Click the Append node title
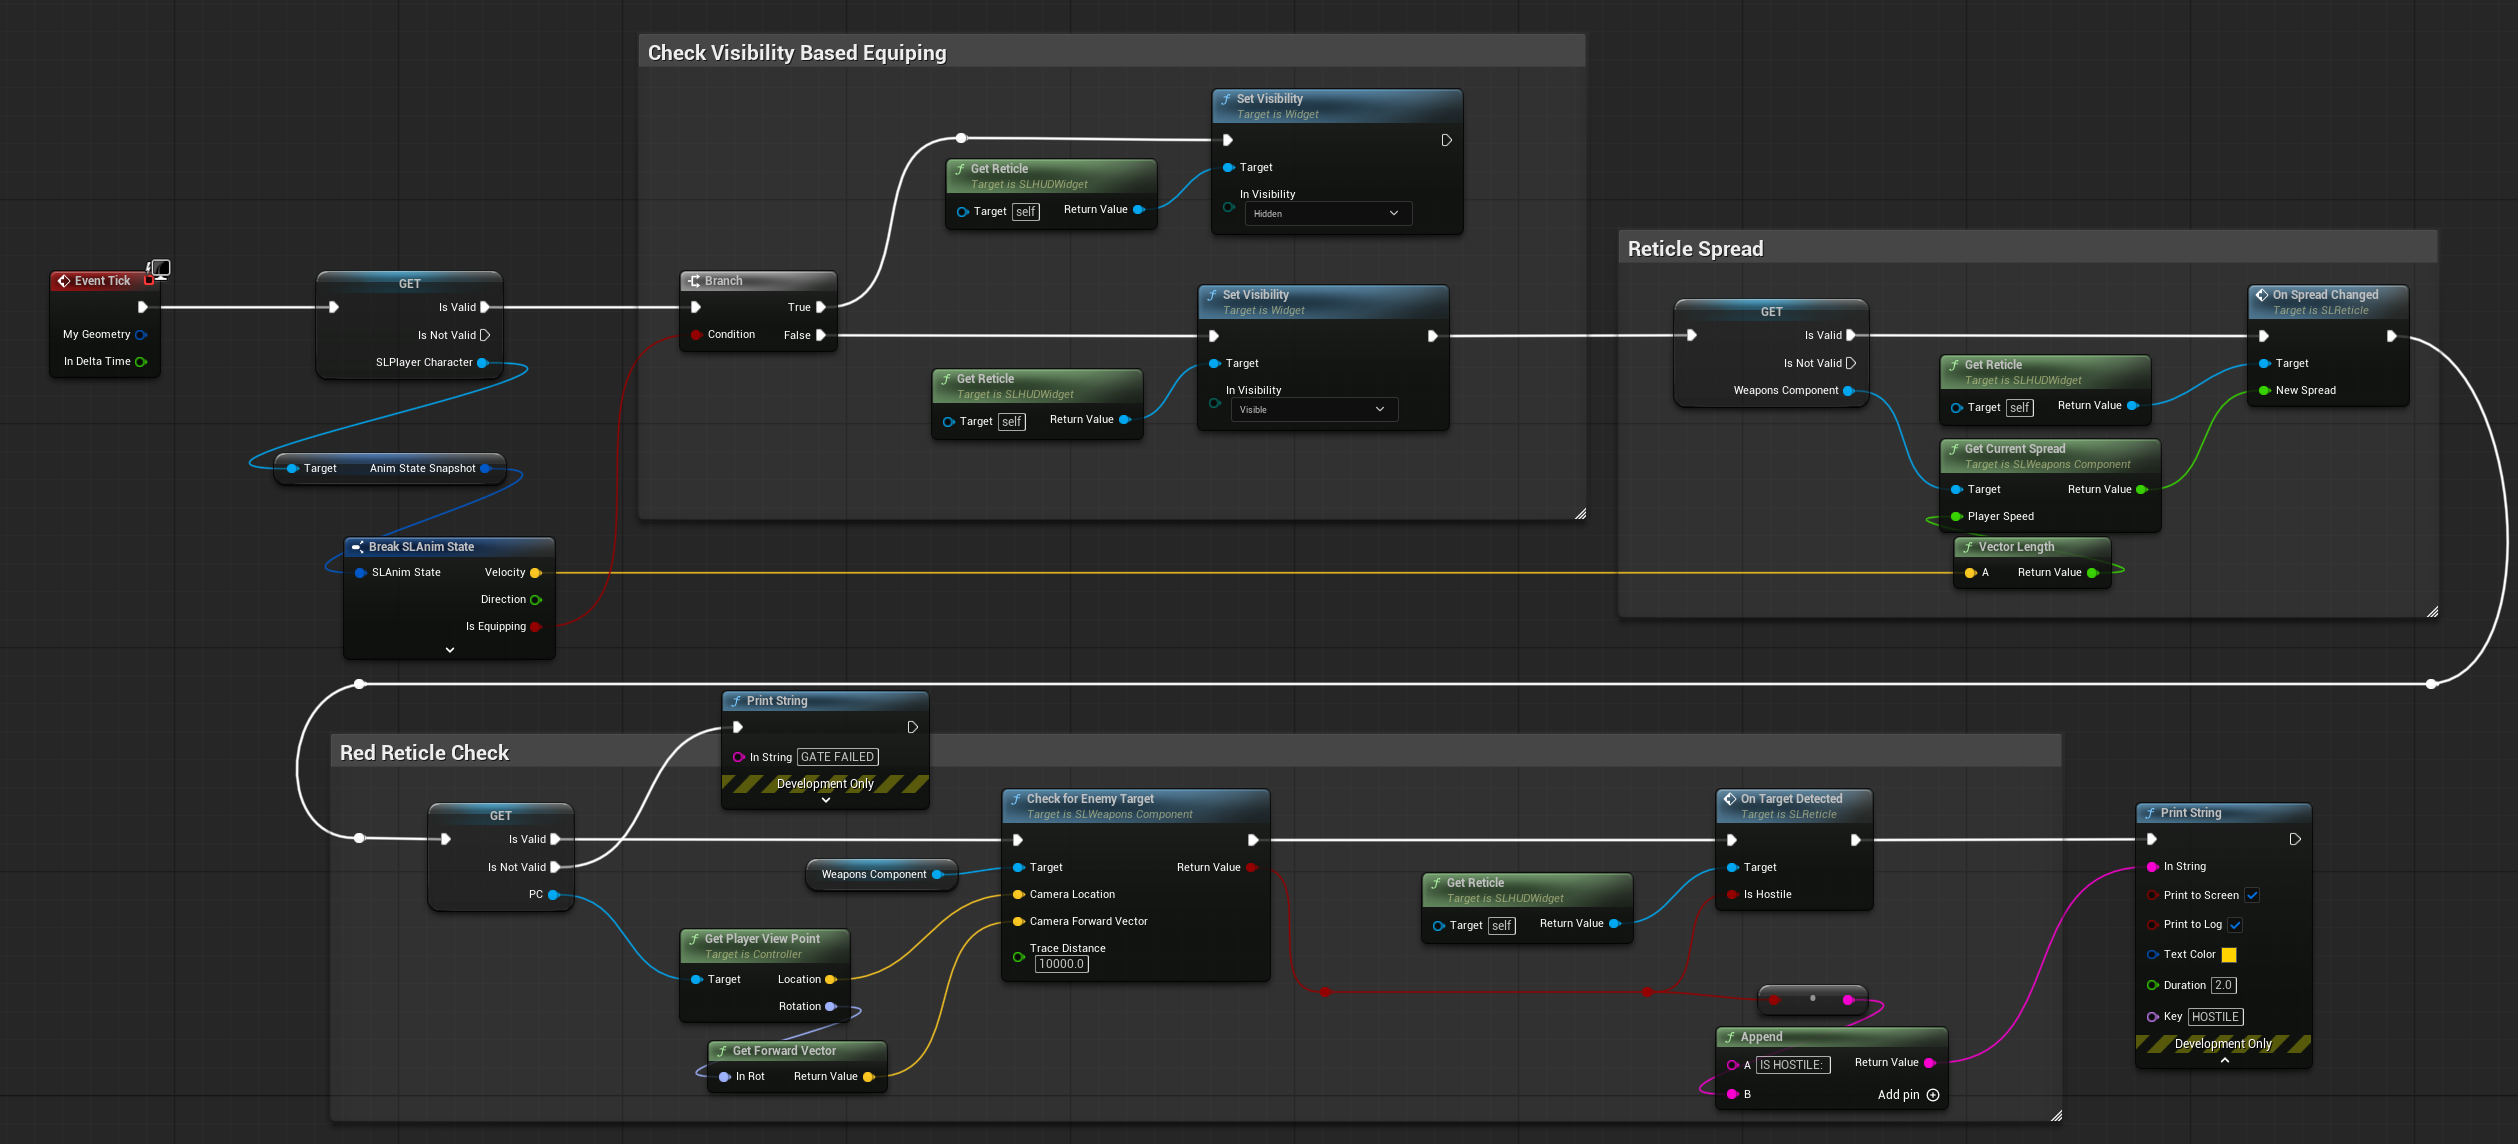The height and width of the screenshot is (1144, 2518). [1761, 1037]
